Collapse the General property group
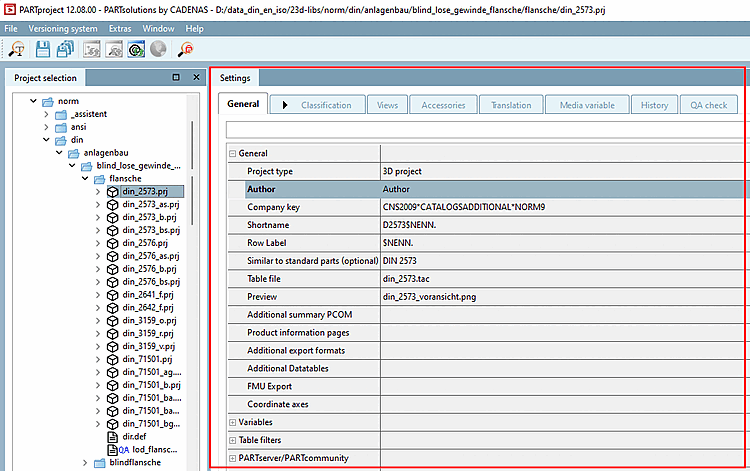The image size is (750, 471). [232, 154]
